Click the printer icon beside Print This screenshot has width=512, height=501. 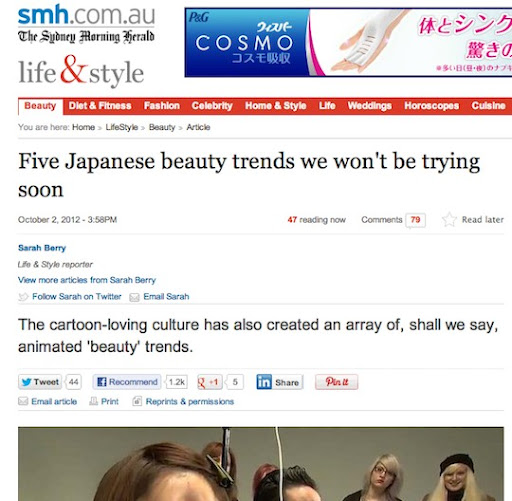[x=94, y=401]
